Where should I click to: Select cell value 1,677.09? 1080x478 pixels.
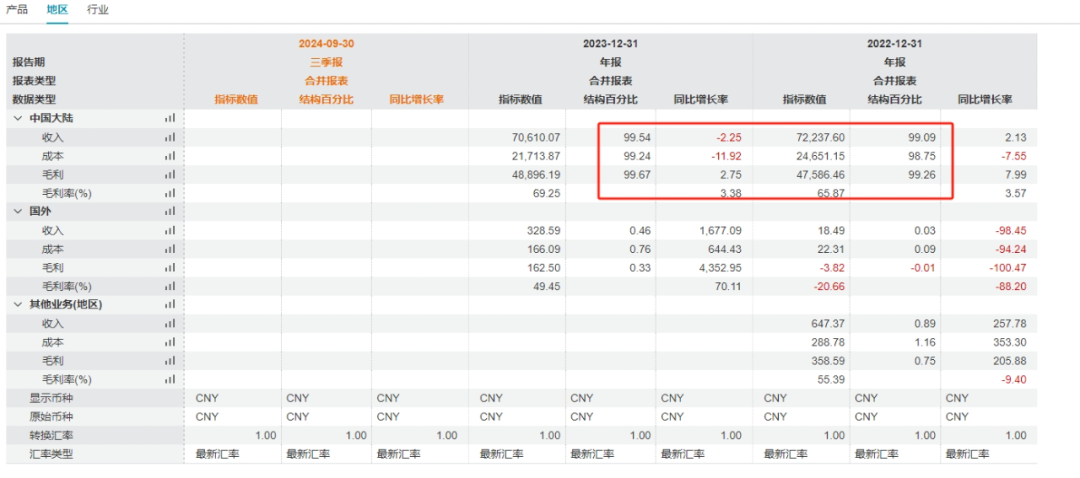pos(720,231)
